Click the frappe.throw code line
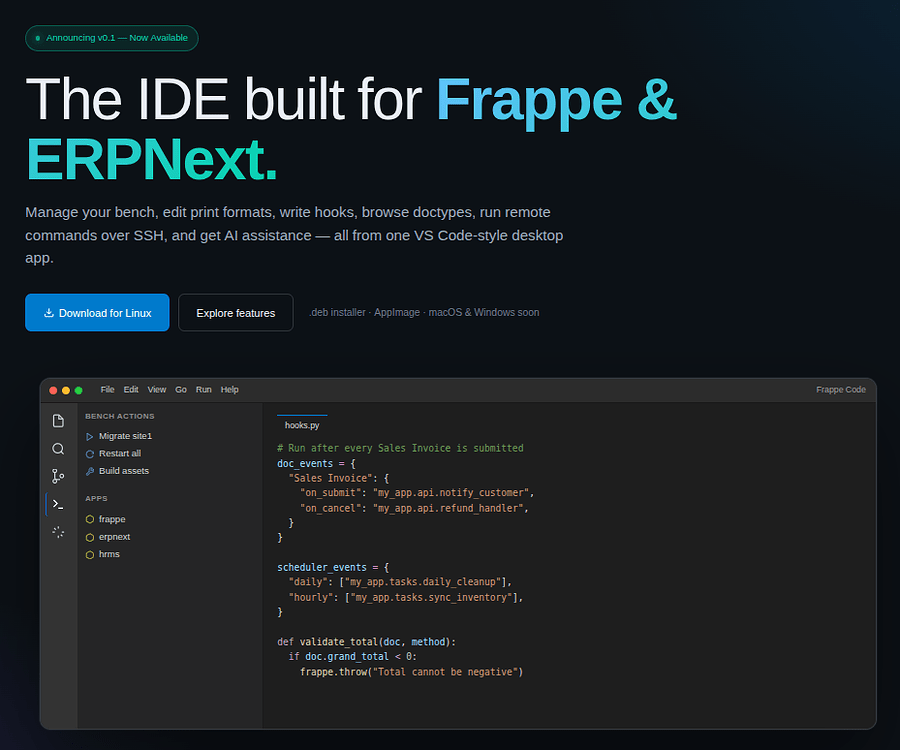The width and height of the screenshot is (900, 750). tap(412, 671)
